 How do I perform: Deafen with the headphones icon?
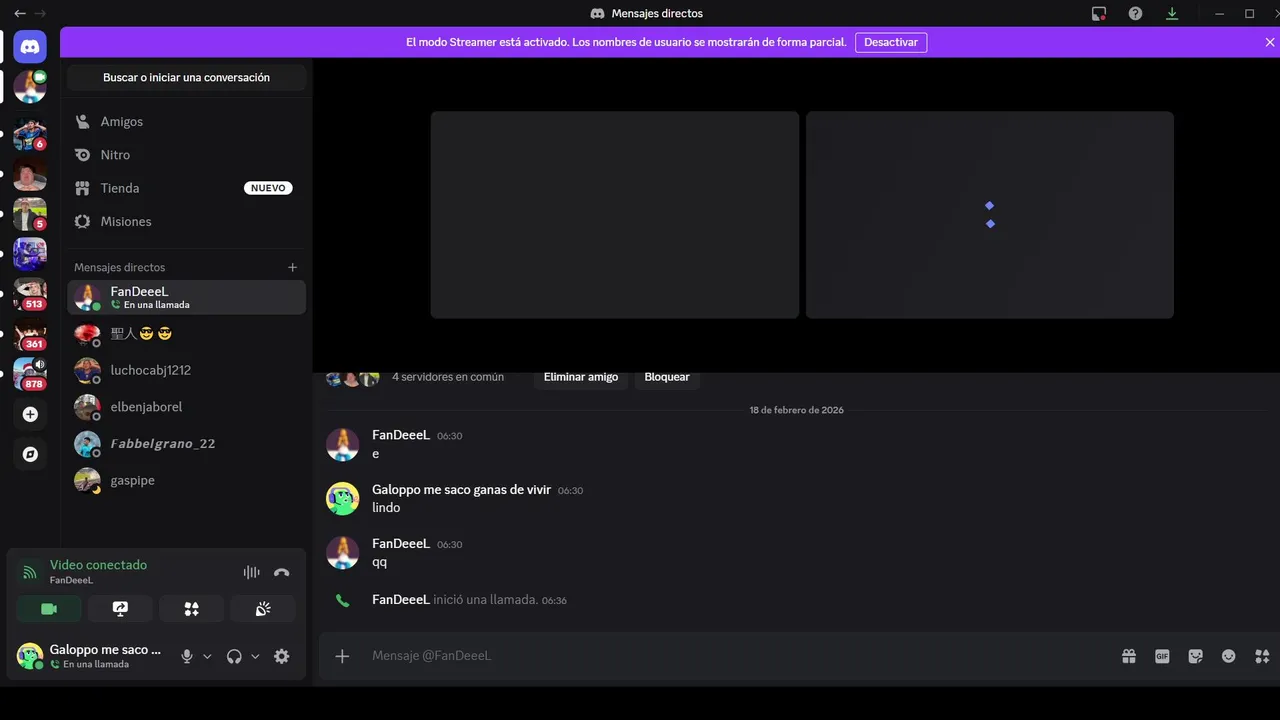(234, 656)
